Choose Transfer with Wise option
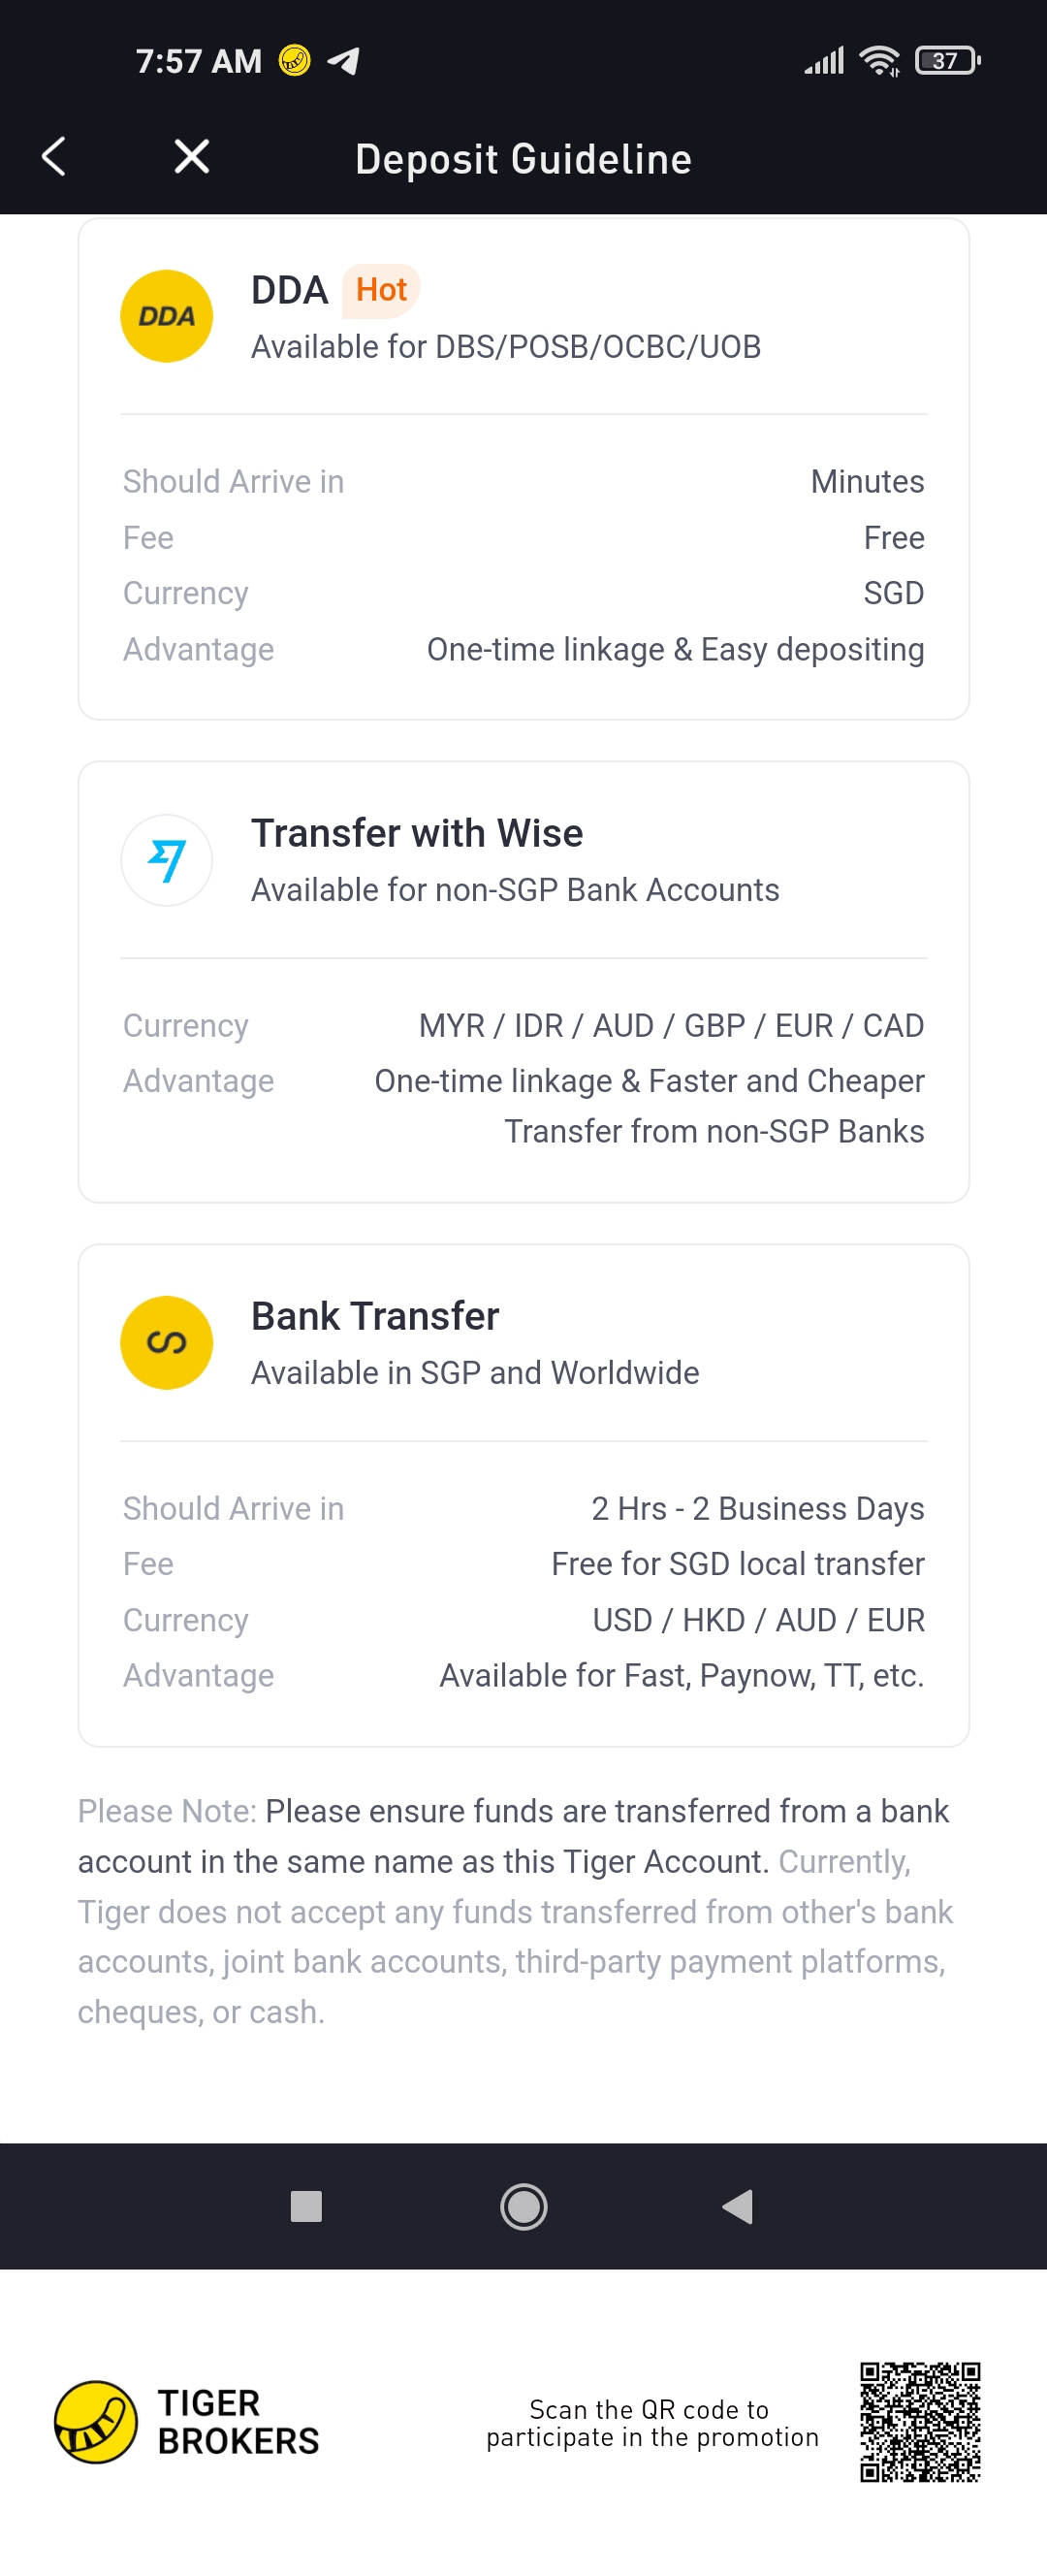Viewport: 1047px width, 2576px height. coord(416,833)
